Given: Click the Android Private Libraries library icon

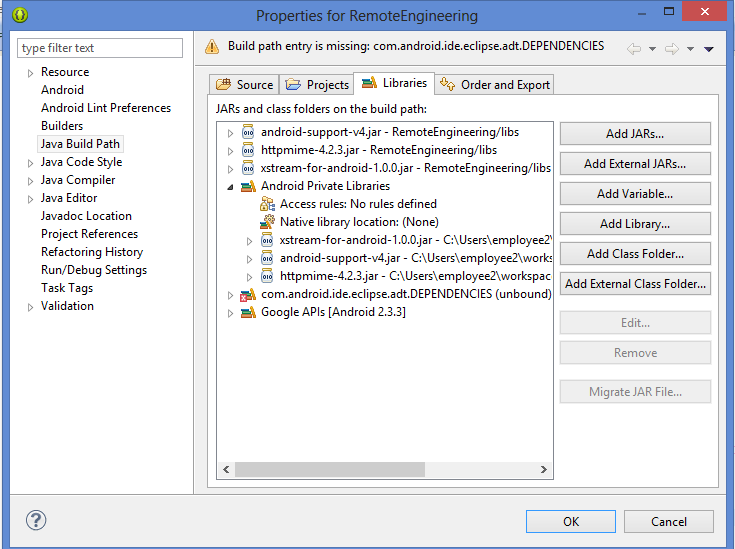Looking at the screenshot, I should 248,186.
